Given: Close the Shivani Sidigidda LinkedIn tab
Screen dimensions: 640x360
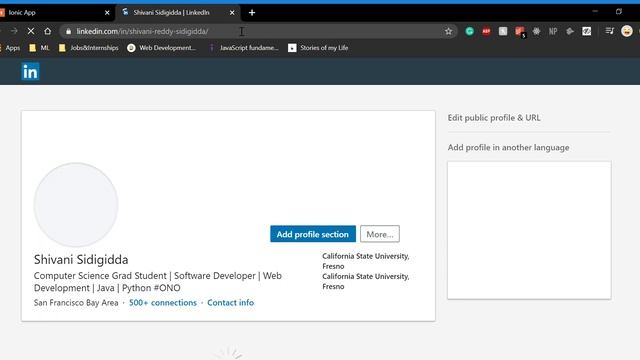Looking at the screenshot, I should coord(232,13).
